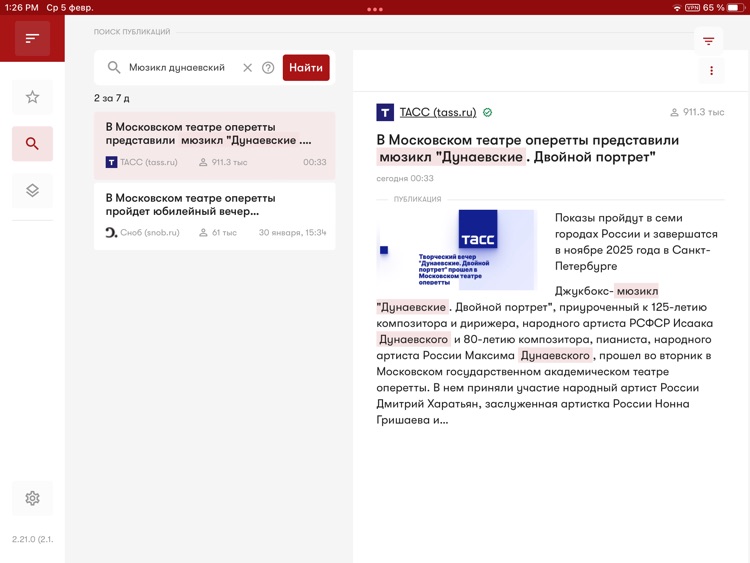
Task: Select the ТАСС result about мюзикл Дунаевские
Action: click(x=214, y=145)
